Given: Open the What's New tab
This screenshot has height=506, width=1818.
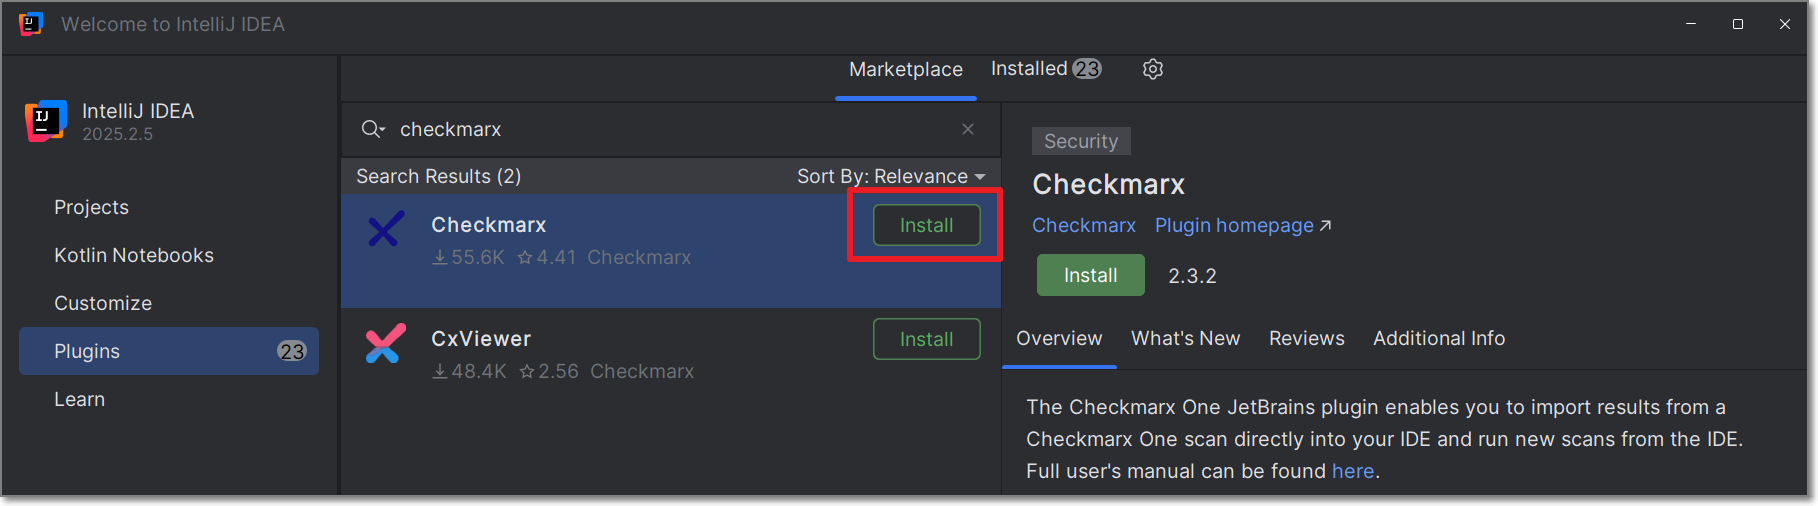Looking at the screenshot, I should (1185, 338).
